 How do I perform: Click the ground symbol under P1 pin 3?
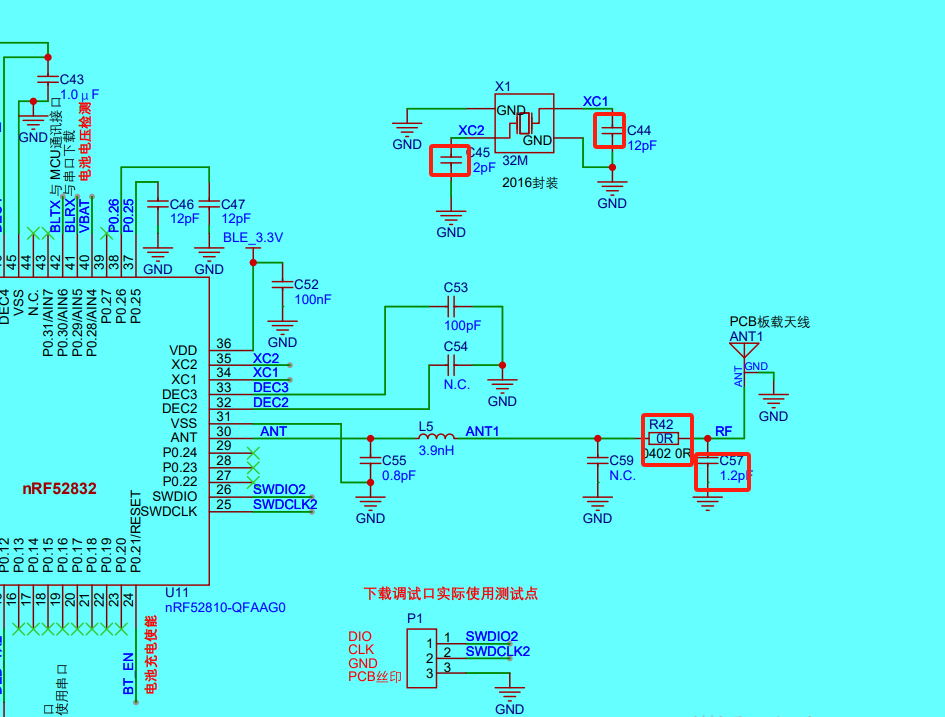coord(510,694)
